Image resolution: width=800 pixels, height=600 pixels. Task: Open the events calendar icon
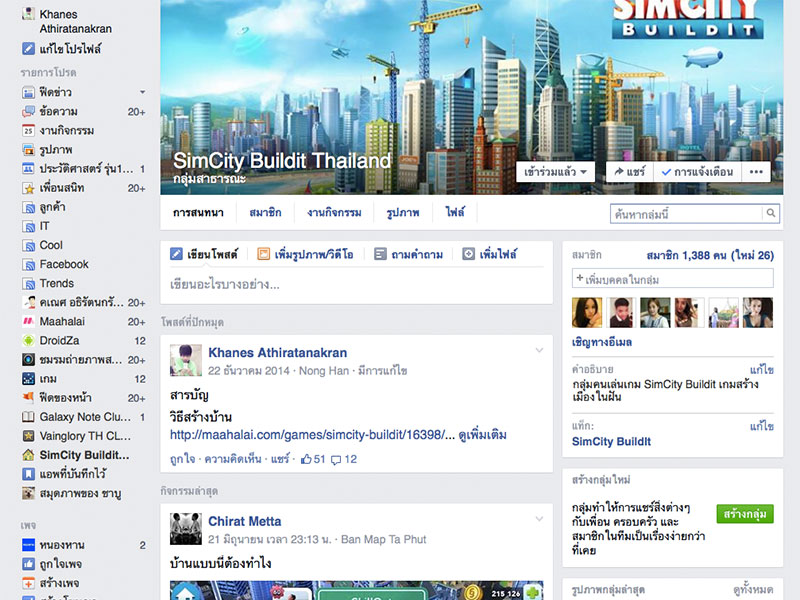tap(28, 131)
